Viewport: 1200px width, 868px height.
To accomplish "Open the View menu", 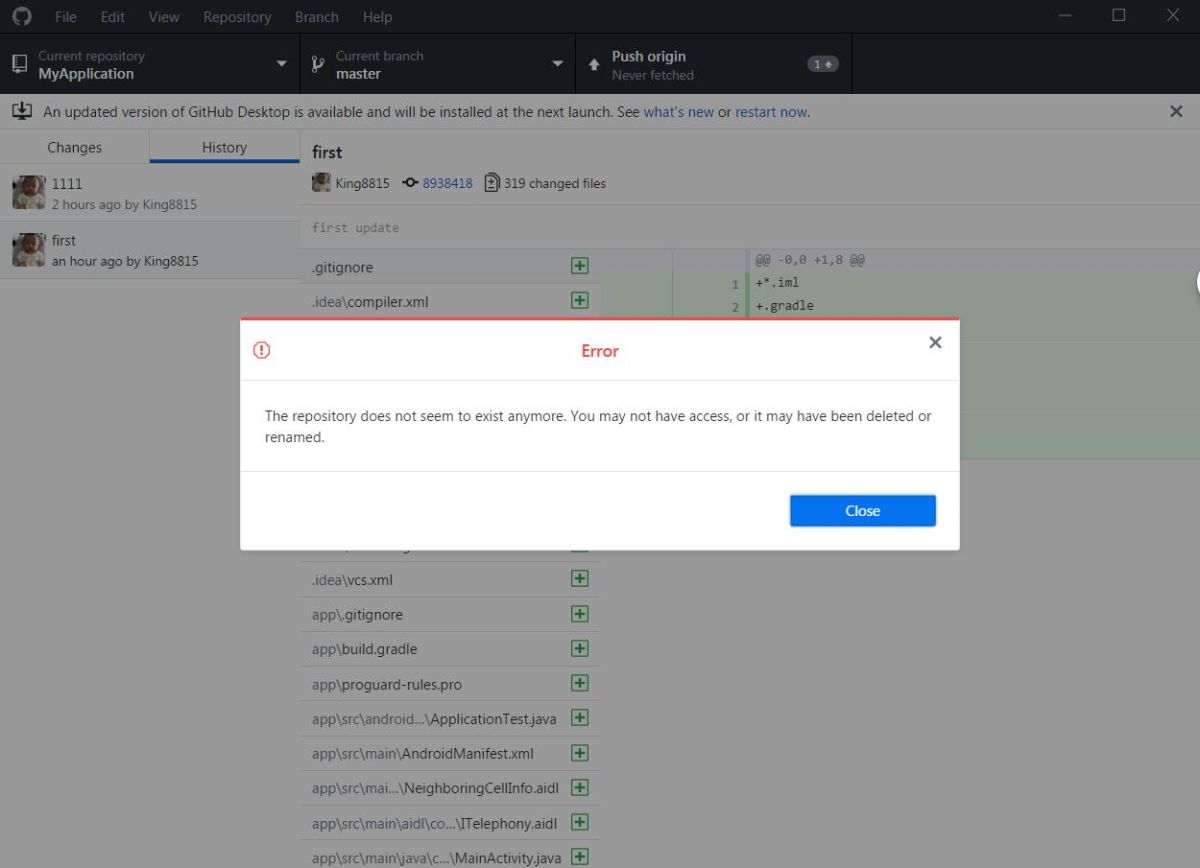I will click(164, 17).
